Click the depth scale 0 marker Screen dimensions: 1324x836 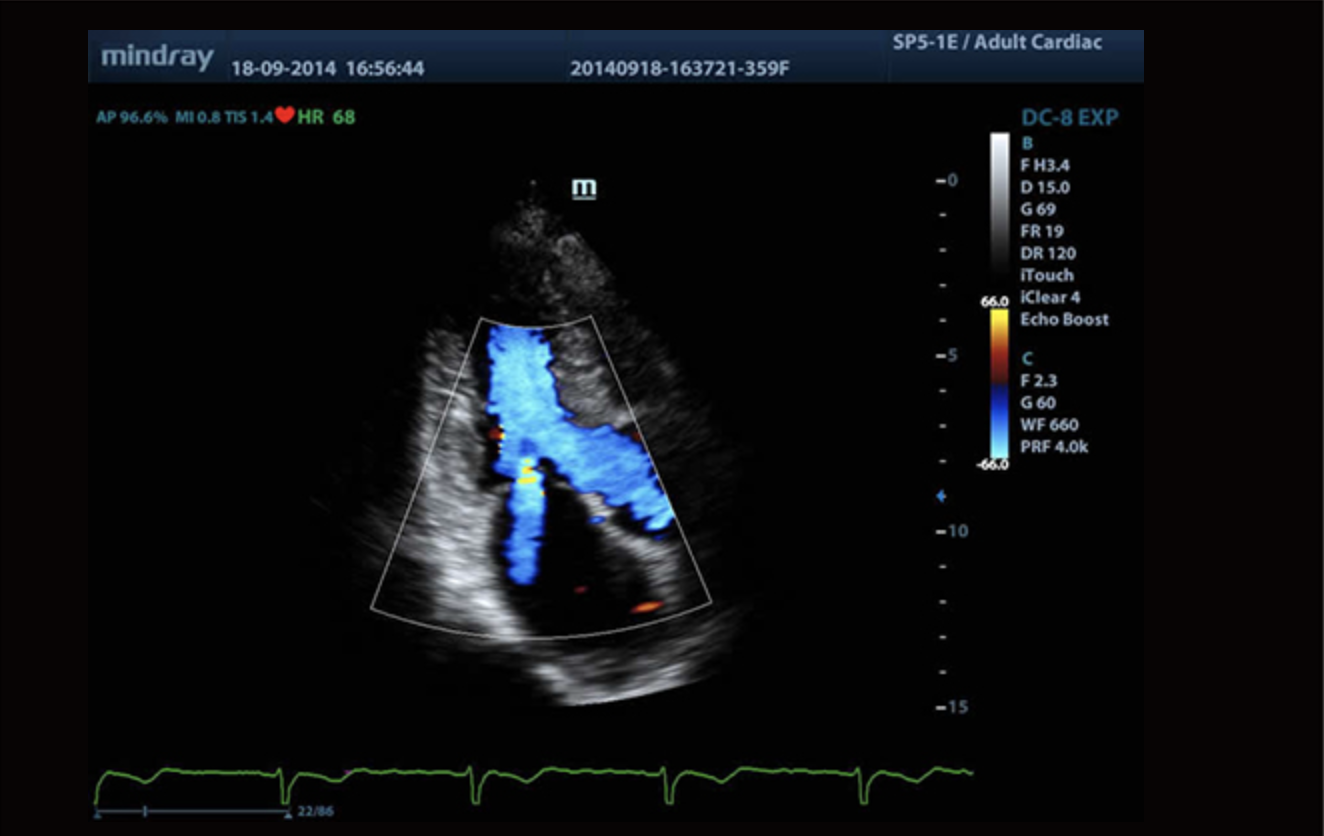947,181
